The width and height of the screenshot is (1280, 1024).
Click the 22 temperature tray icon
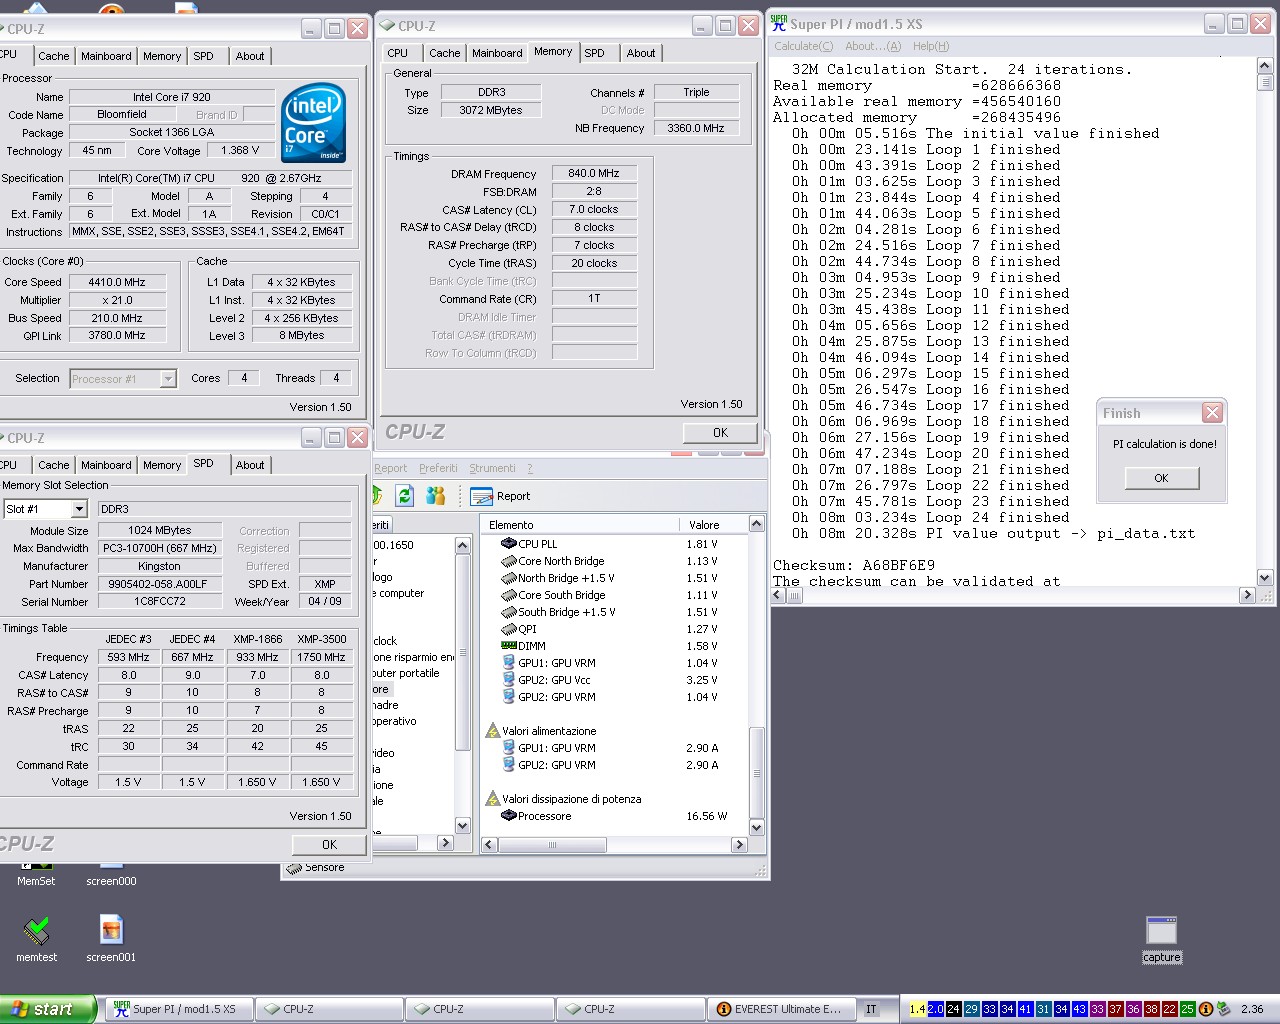coord(1169,1009)
